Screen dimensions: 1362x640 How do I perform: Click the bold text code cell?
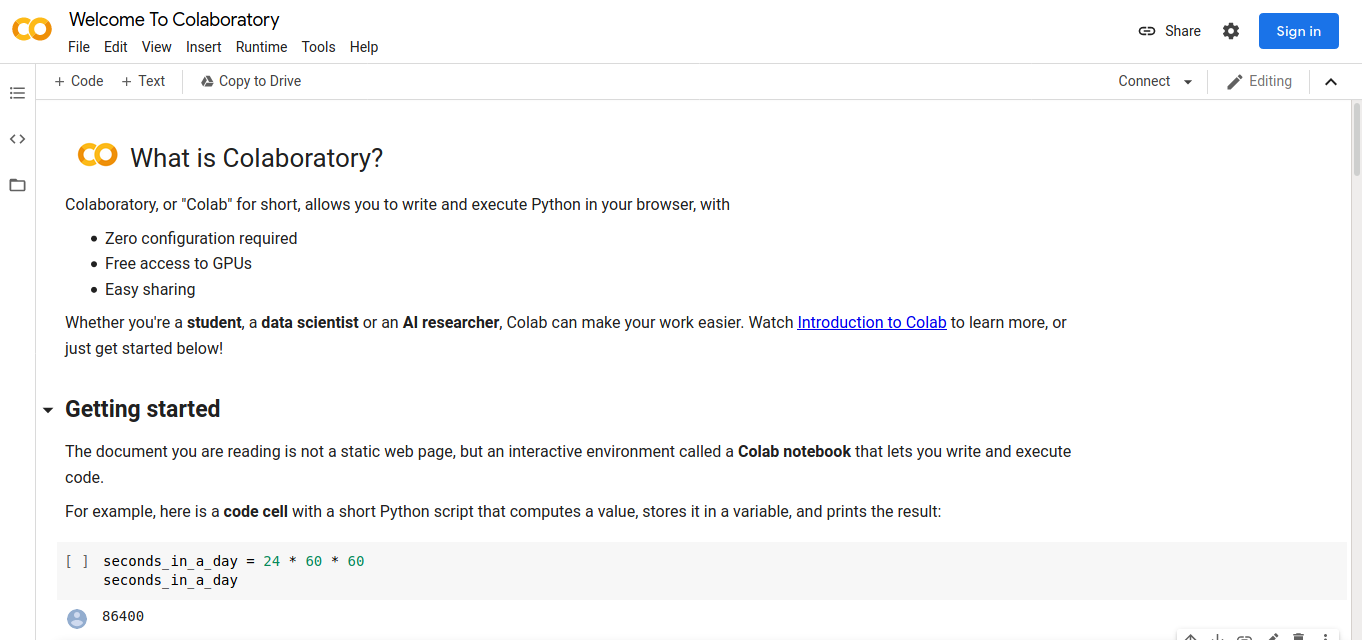click(256, 511)
